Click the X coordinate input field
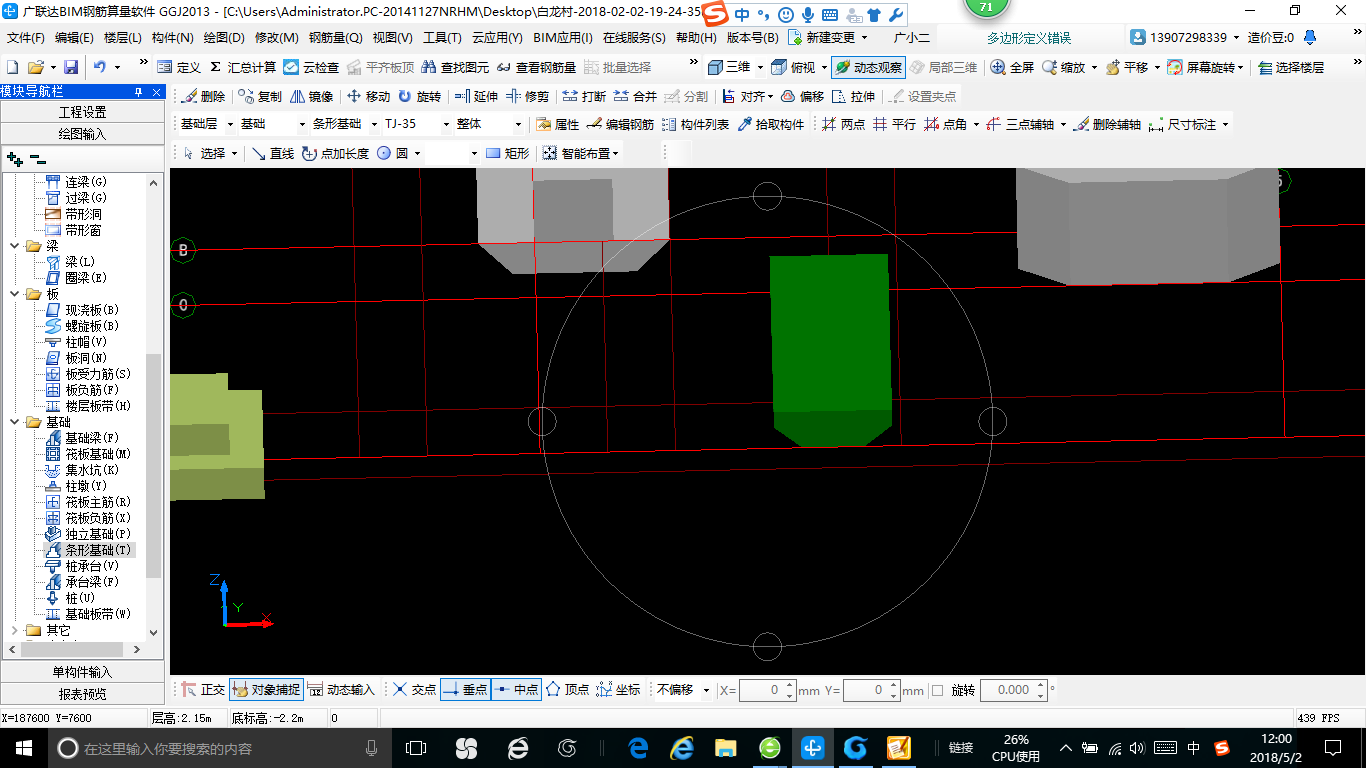The image size is (1366, 768). coord(767,690)
